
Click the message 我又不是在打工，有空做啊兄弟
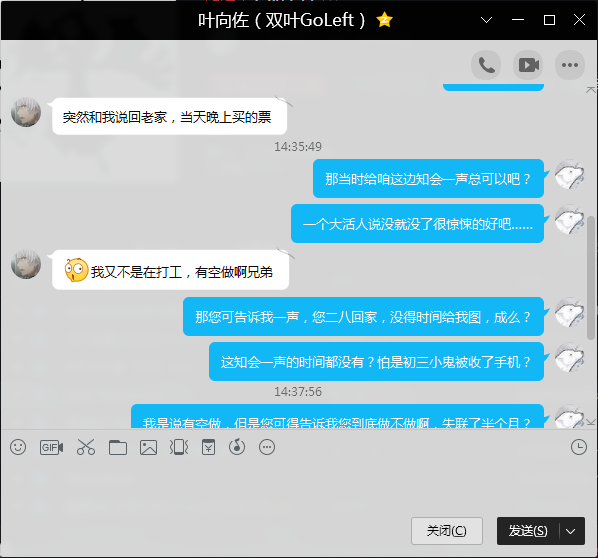pos(170,270)
